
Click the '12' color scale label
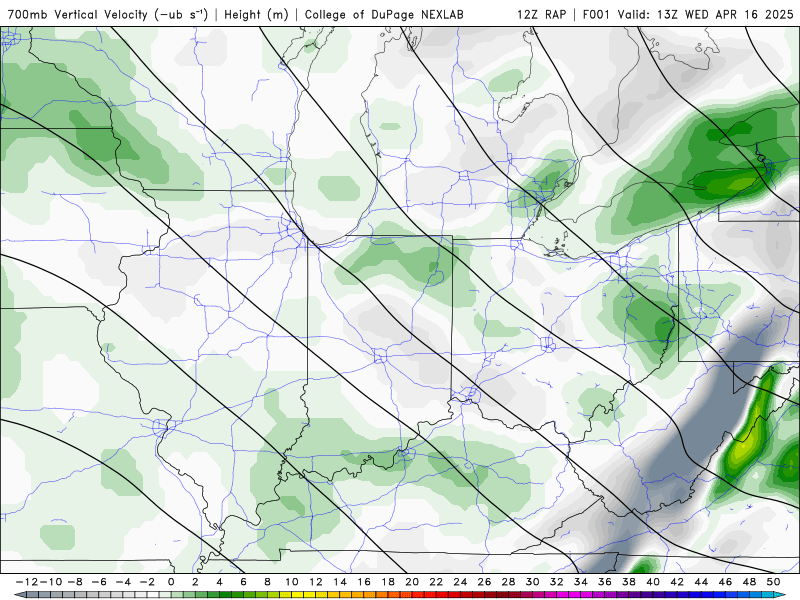coord(316,582)
